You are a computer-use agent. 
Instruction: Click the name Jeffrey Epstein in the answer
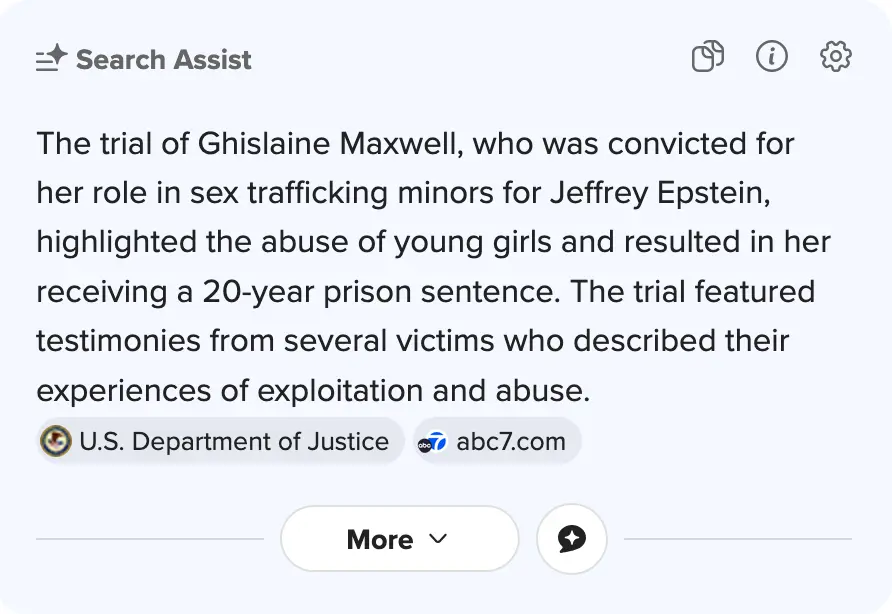tap(659, 193)
